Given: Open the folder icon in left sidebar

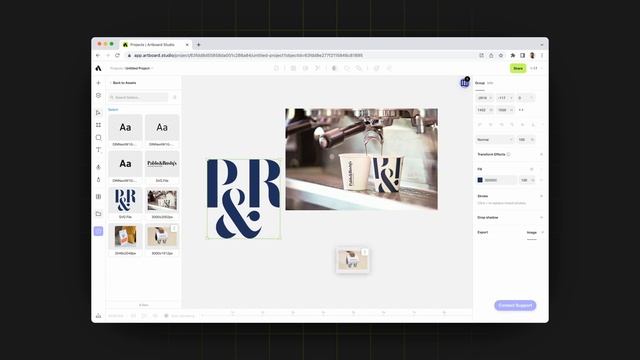Looking at the screenshot, I should [x=98, y=213].
